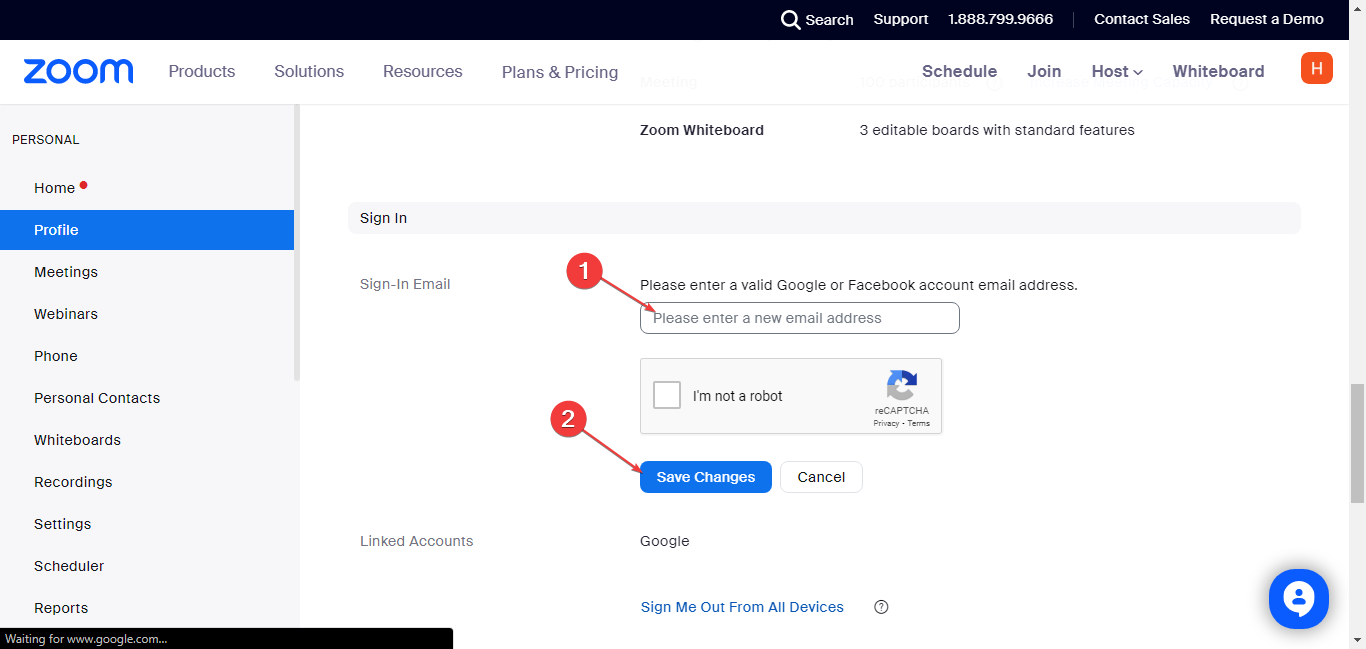Open the Products menu
Viewport: 1366px width, 649px height.
point(202,71)
